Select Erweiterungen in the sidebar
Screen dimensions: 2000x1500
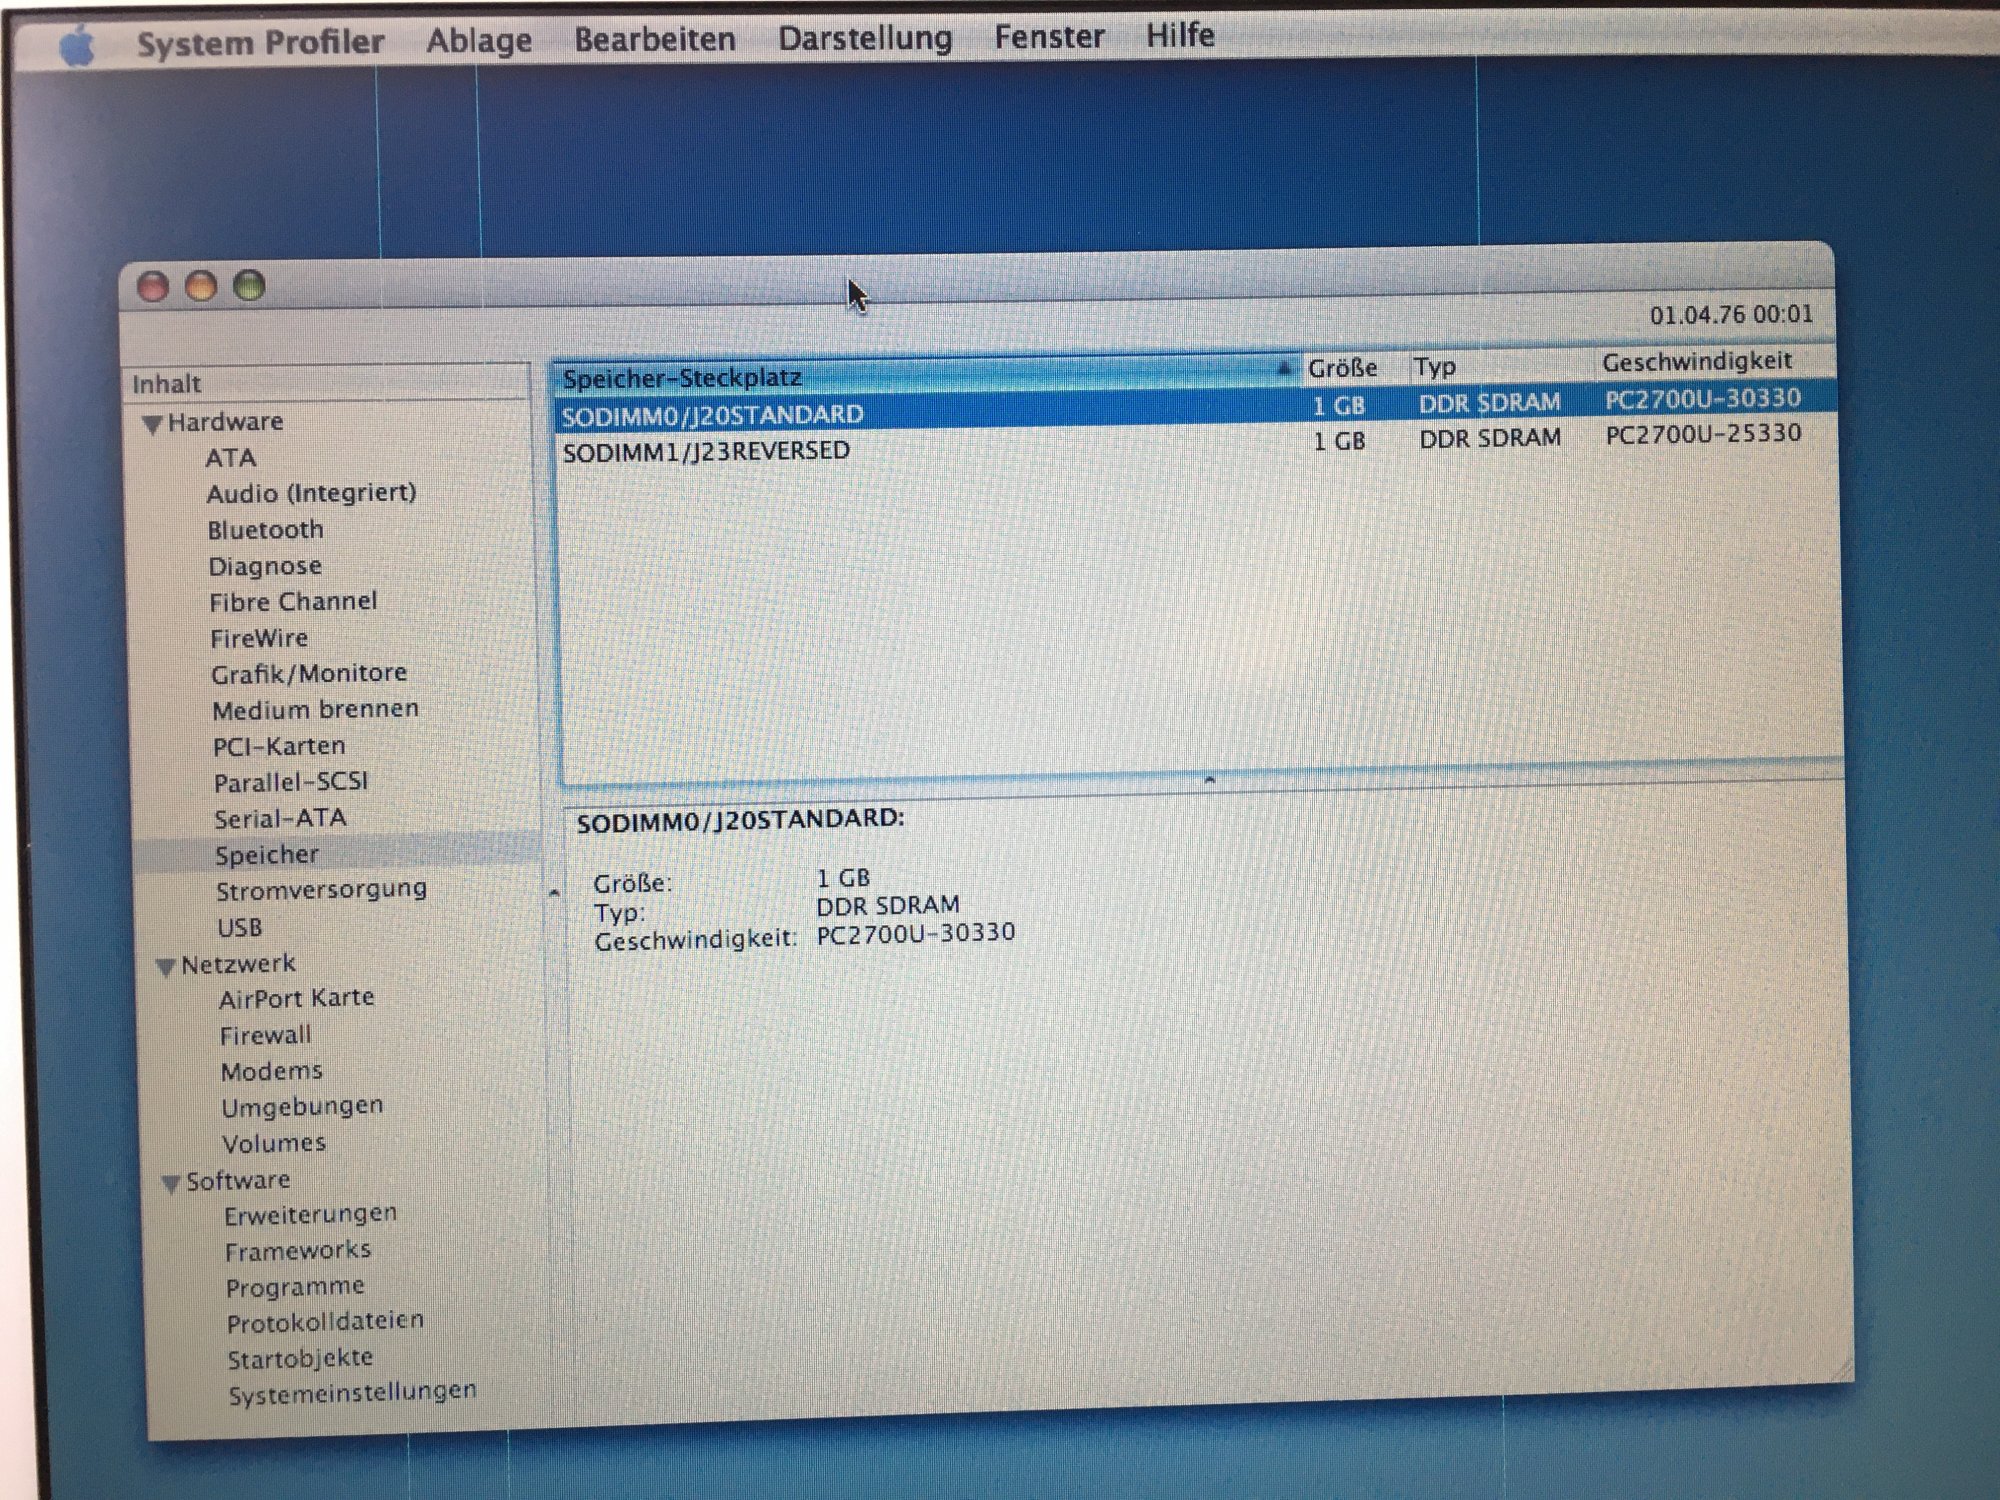tap(311, 1215)
